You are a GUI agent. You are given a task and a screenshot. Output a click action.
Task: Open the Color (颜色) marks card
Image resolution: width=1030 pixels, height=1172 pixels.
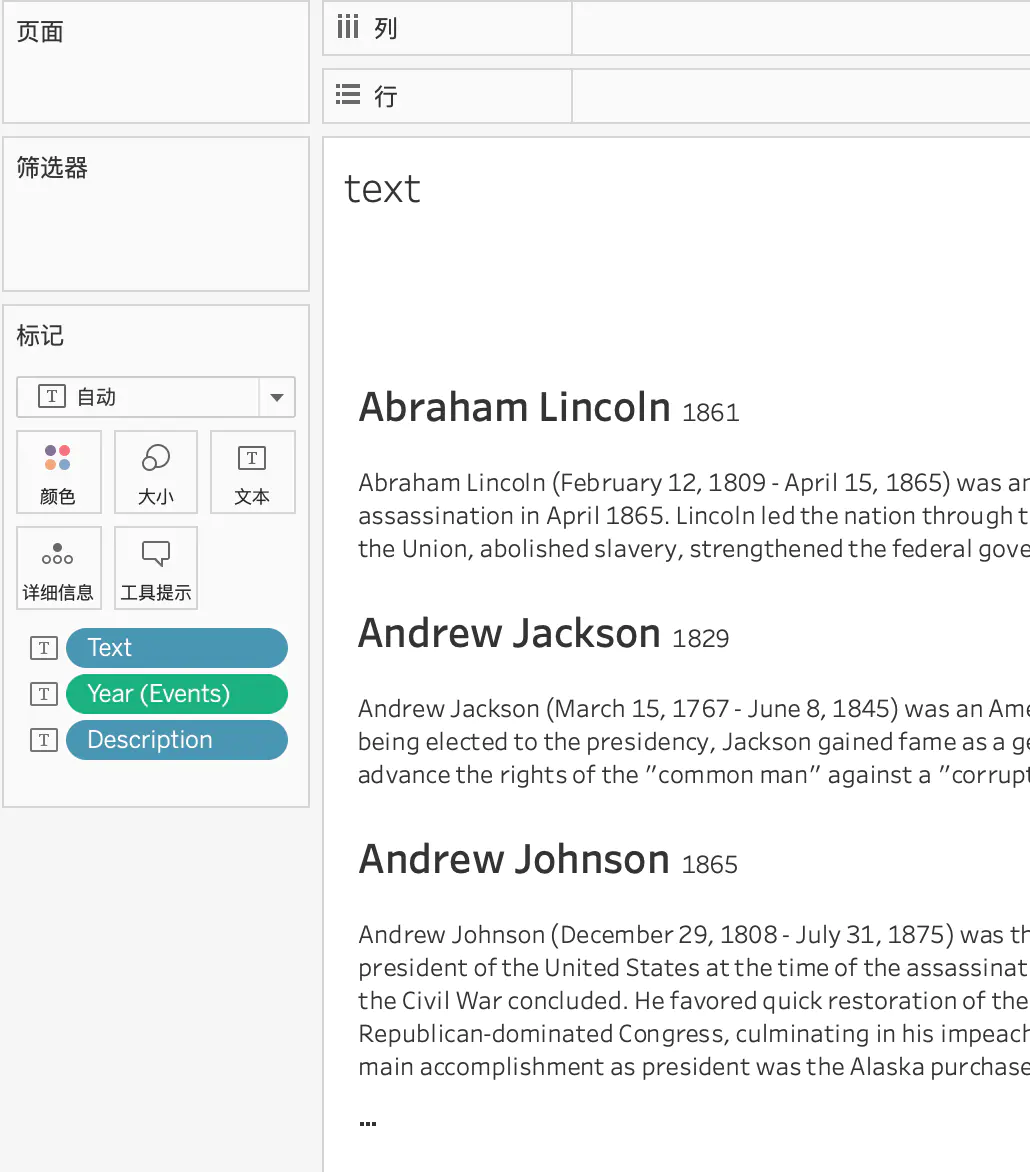58,472
